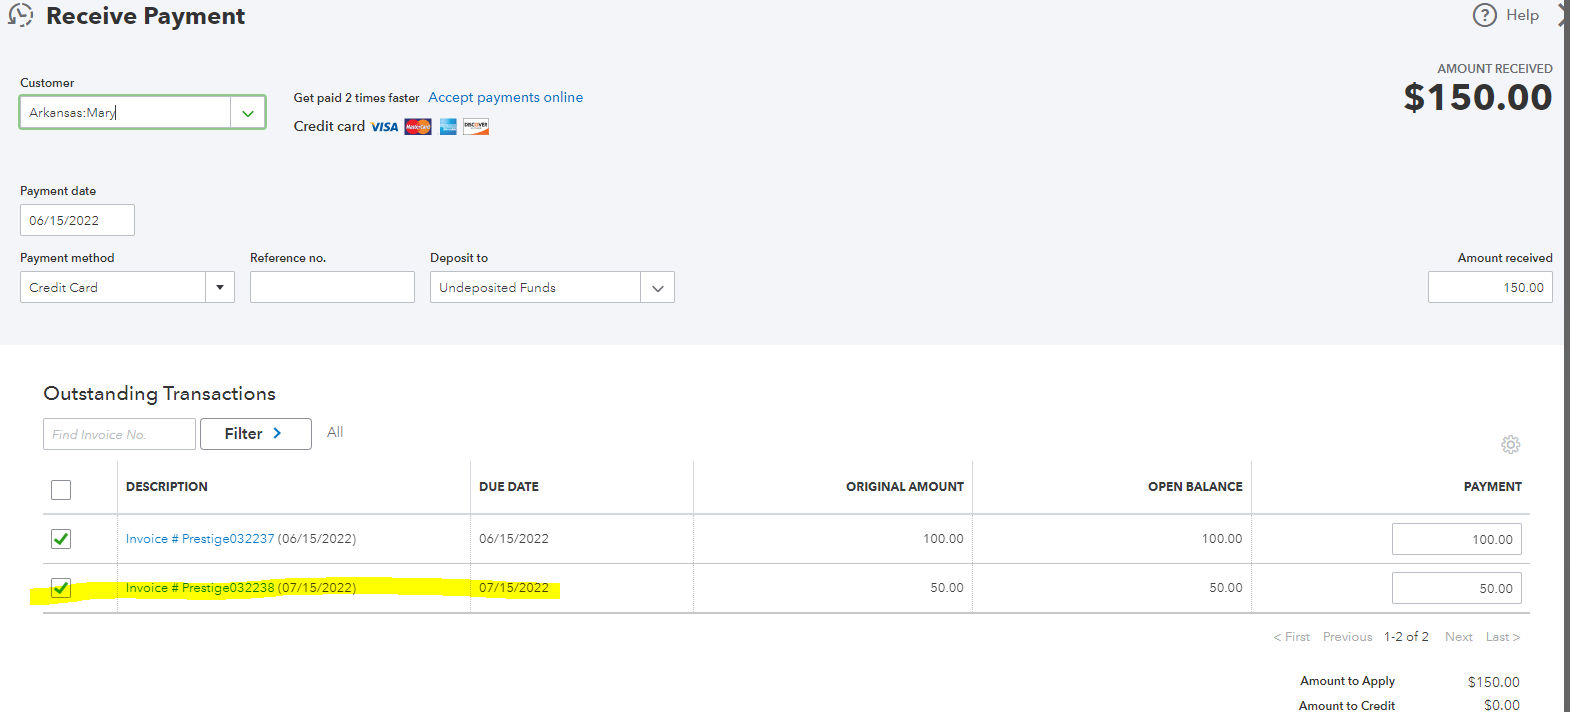Click the OPEN BALANCE column header

tap(1195, 487)
